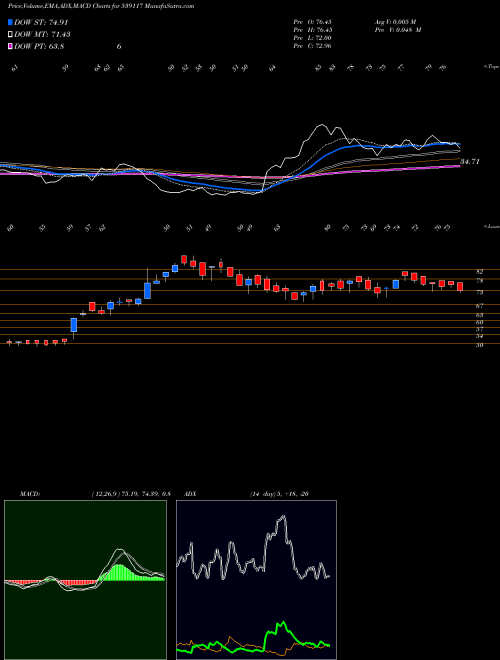Click the 67 price level label

point(479,306)
